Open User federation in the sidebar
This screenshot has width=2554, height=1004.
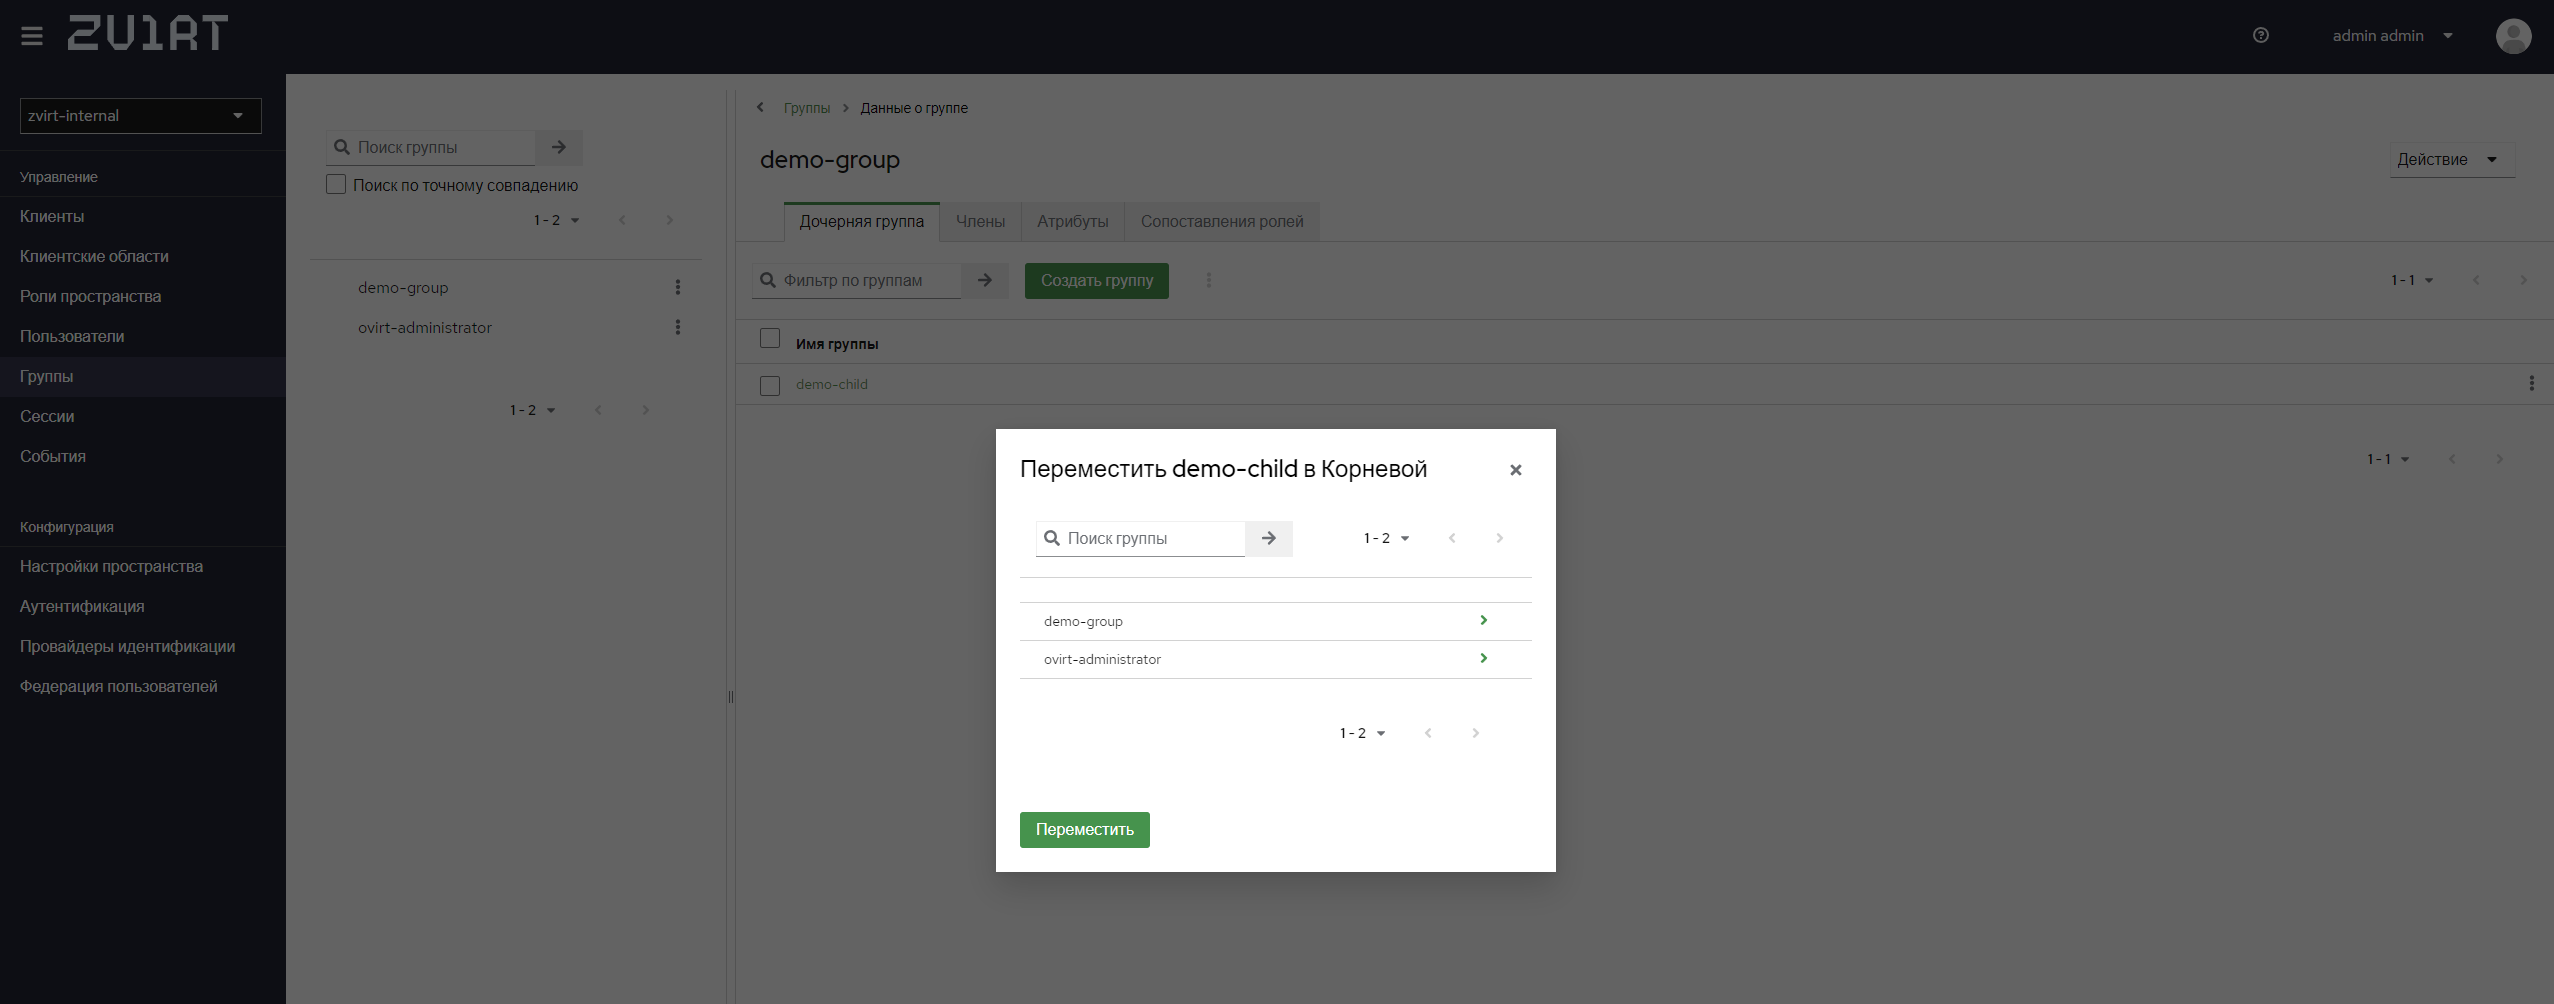tap(143, 686)
